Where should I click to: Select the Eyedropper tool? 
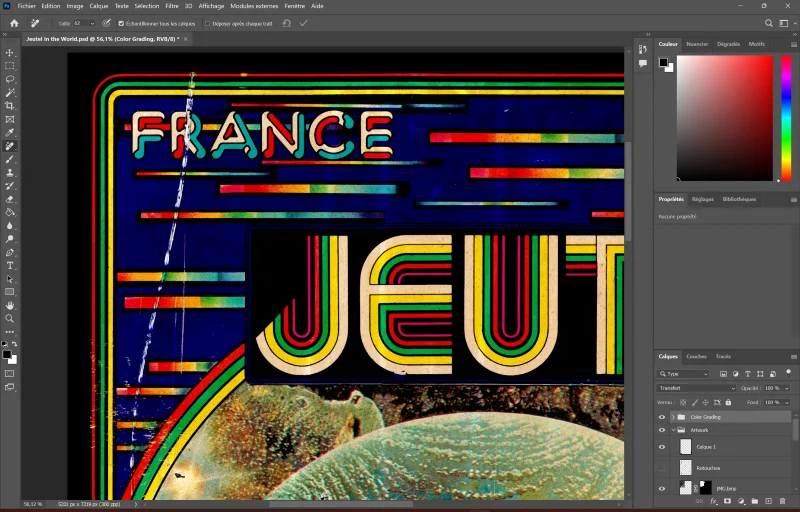[10, 132]
